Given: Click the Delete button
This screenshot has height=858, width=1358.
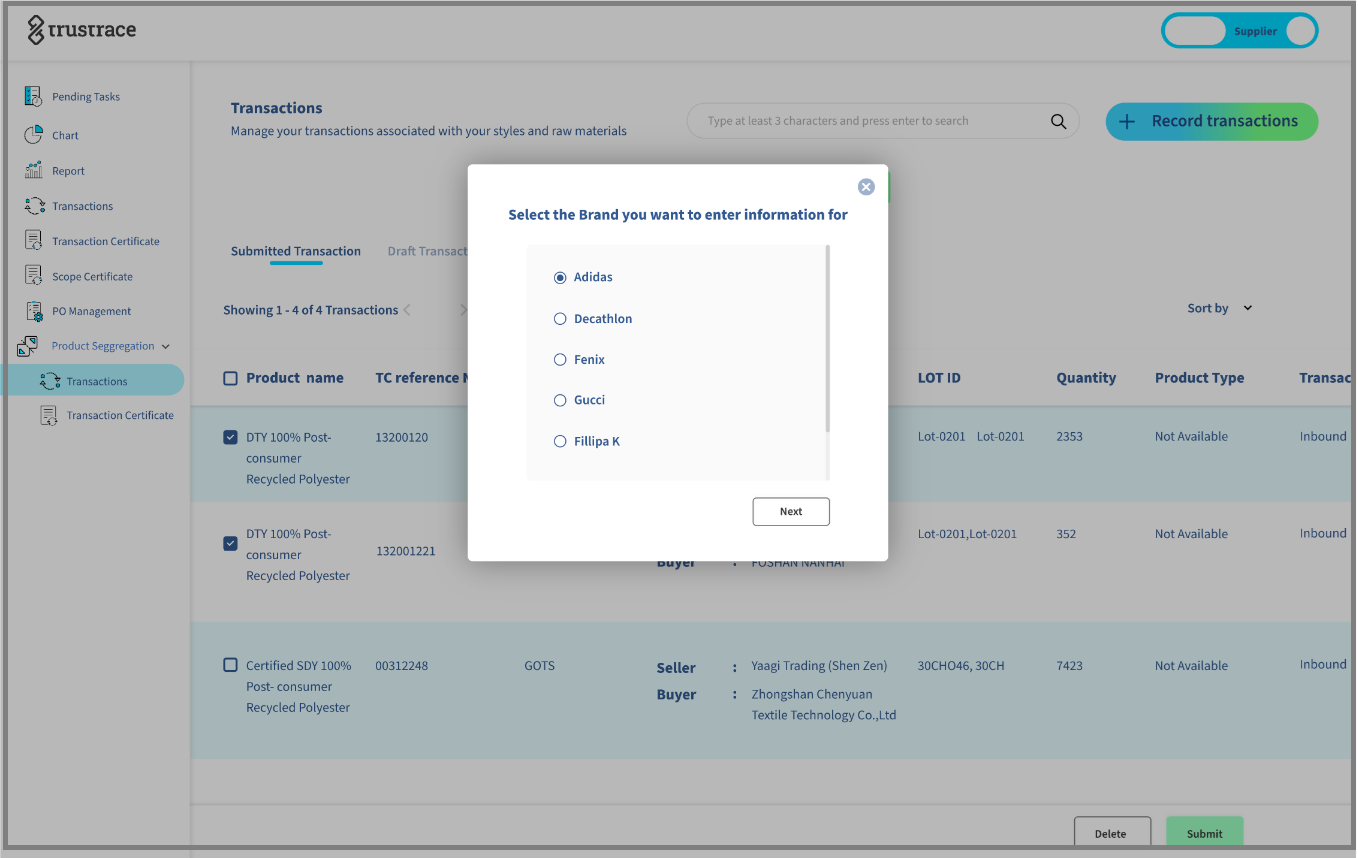Looking at the screenshot, I should pos(1110,833).
